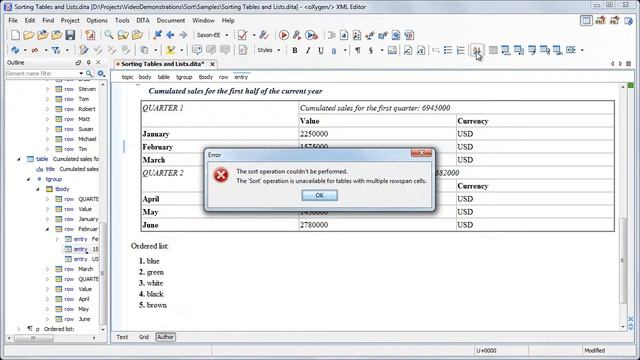Open the Element name filter dropdown arrow
The image size is (640, 360).
pyautogui.click(x=81, y=73)
